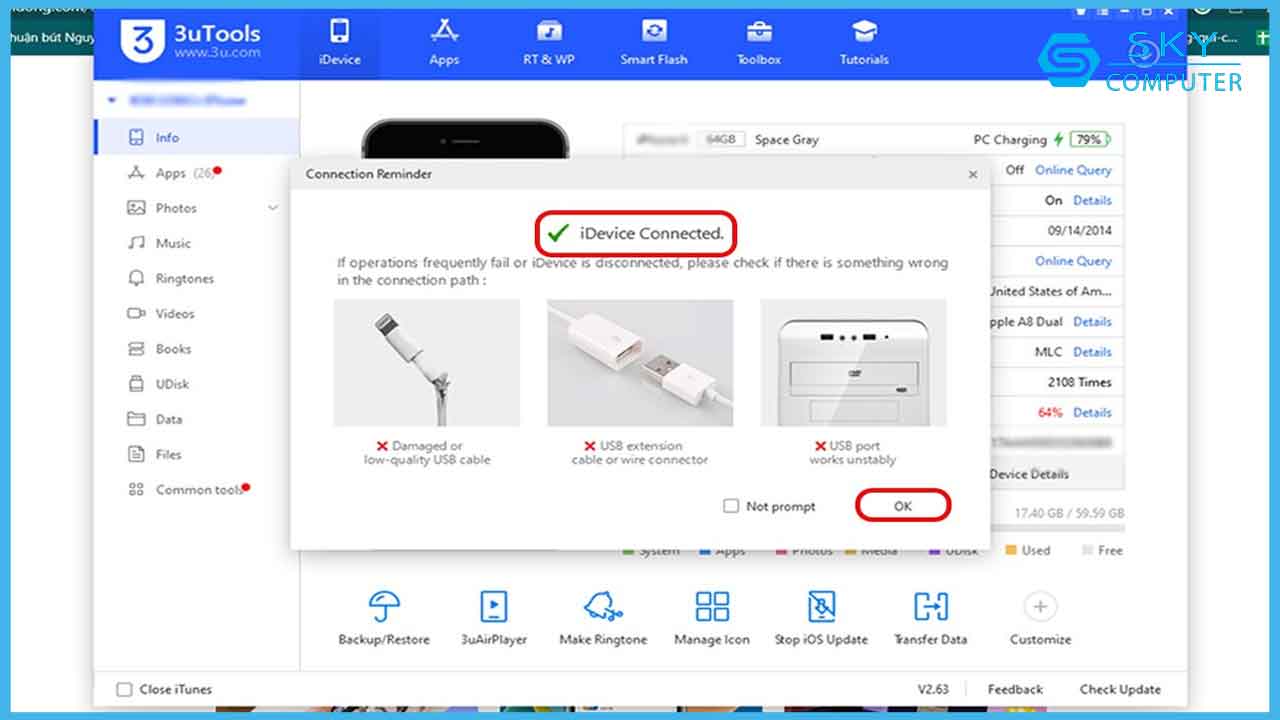1280x720 pixels.
Task: Collapse the device name tree arrow
Action: coord(111,101)
